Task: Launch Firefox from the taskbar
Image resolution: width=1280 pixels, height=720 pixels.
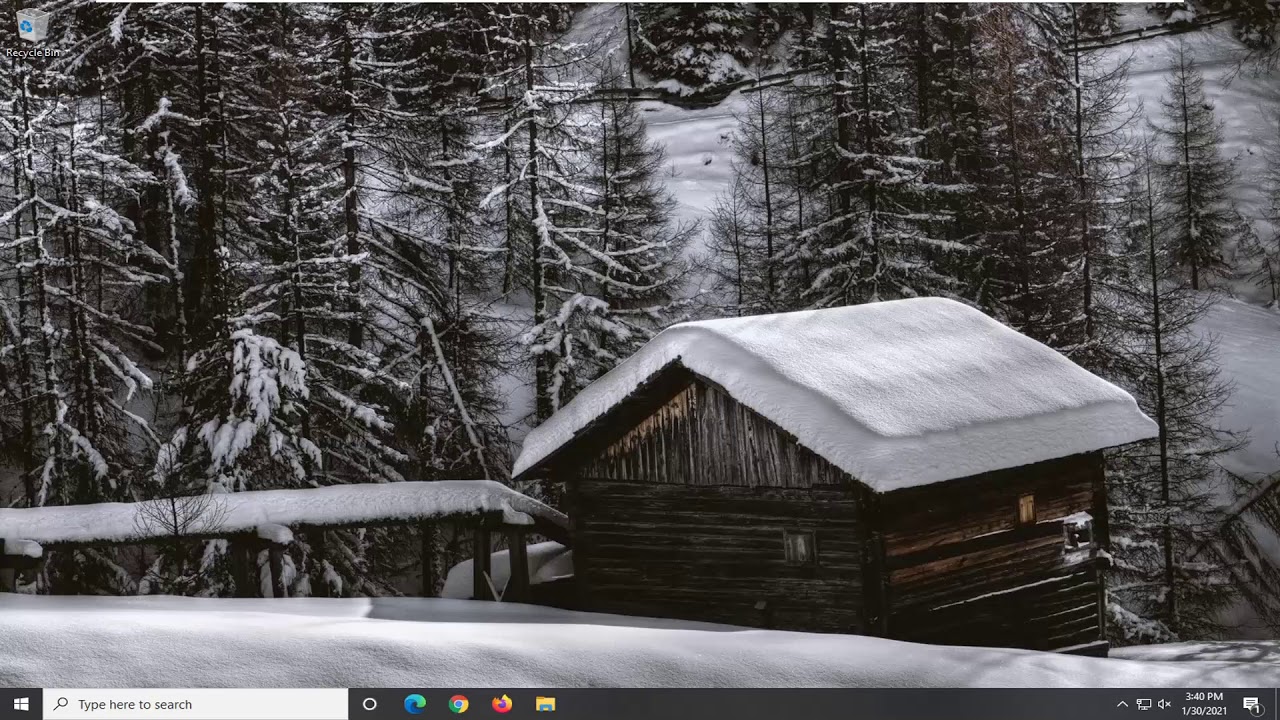Action: point(502,704)
